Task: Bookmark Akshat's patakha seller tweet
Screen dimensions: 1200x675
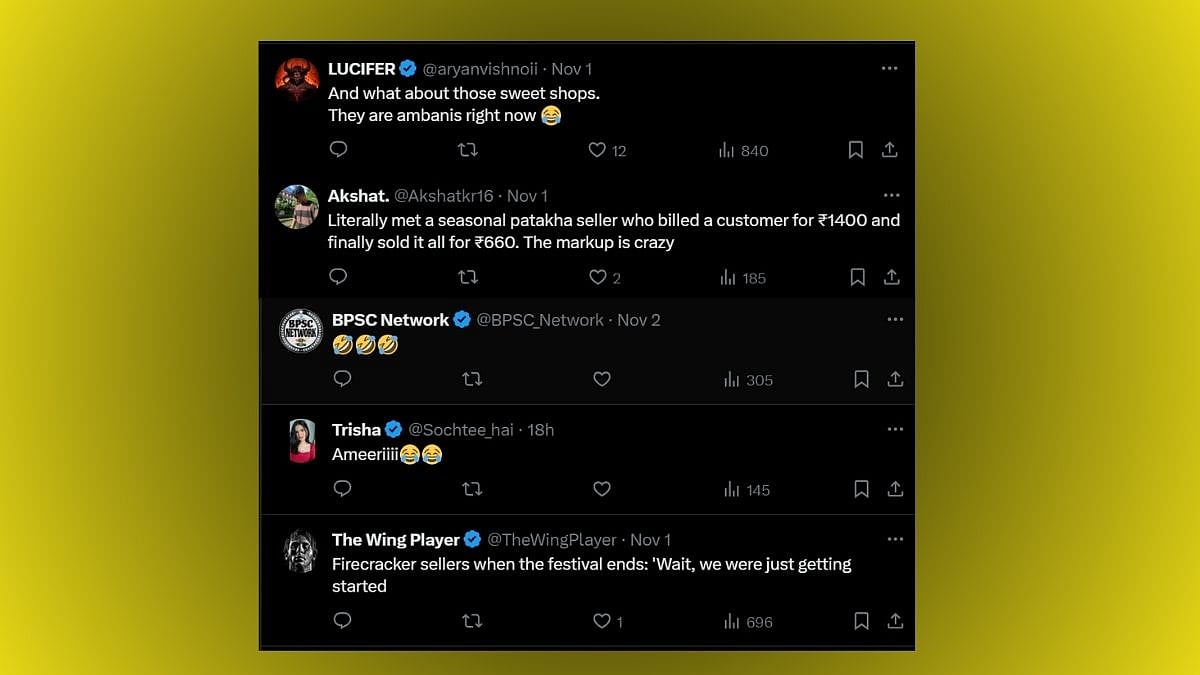Action: tap(857, 277)
